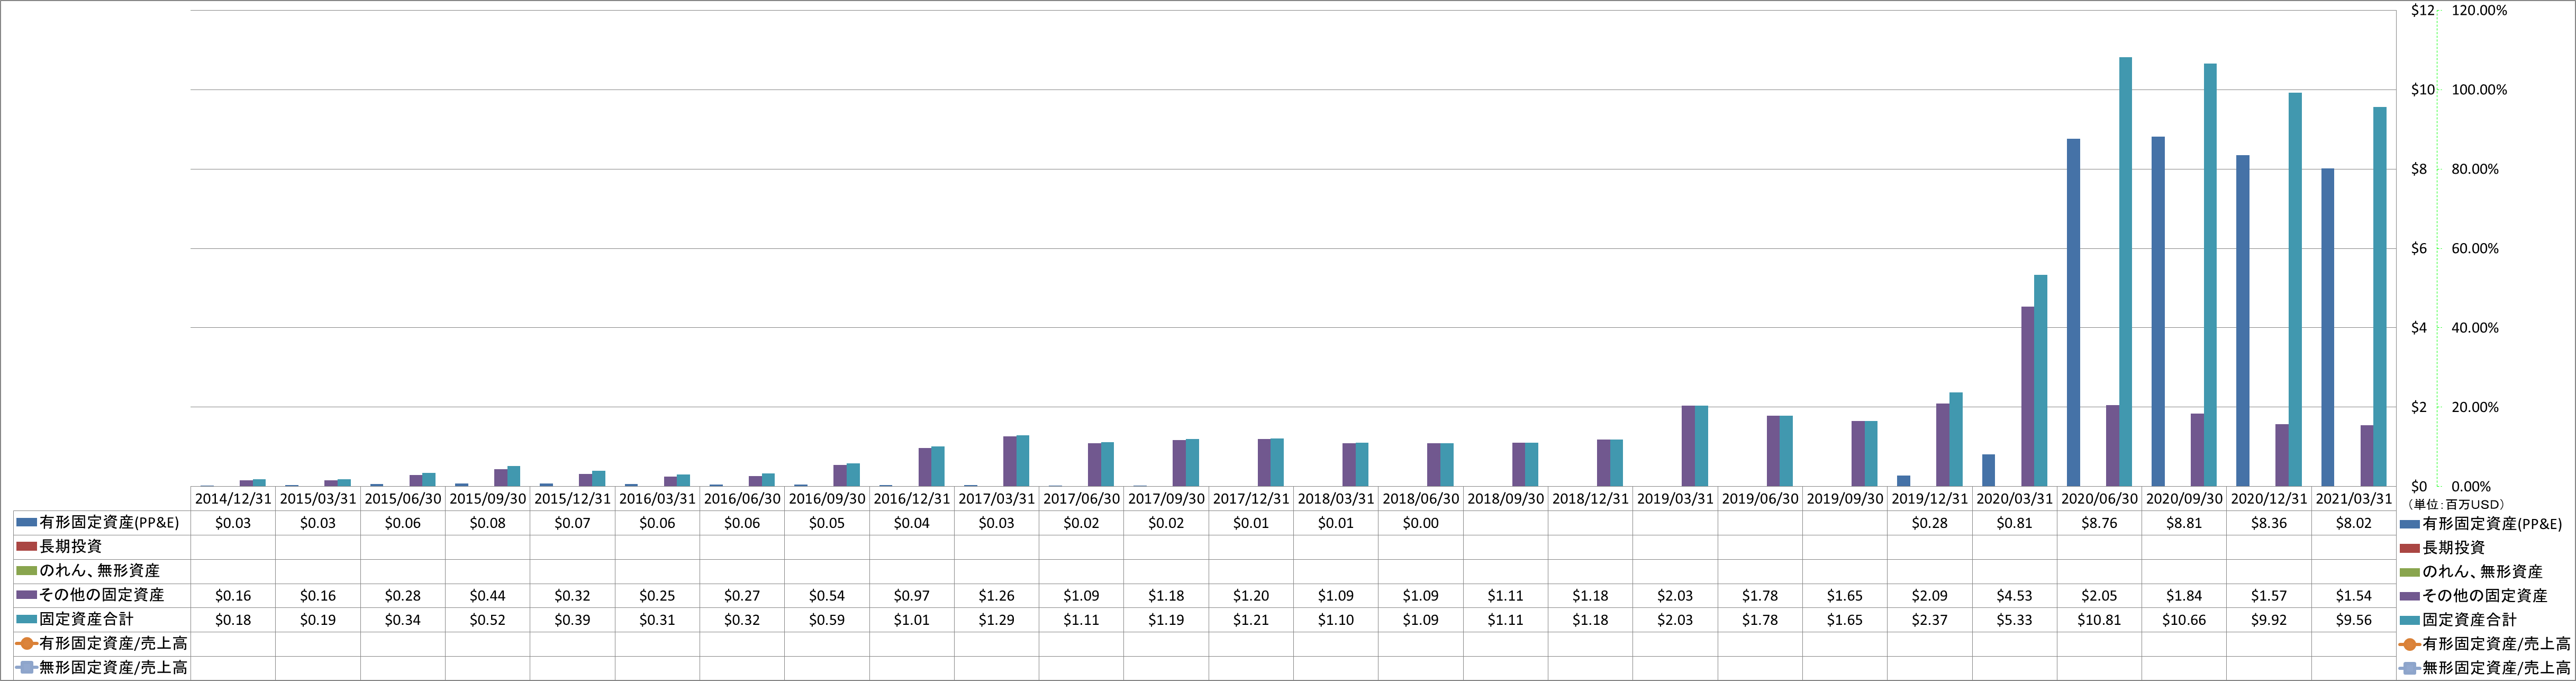Click the $8.02 PP&E cell

click(2353, 523)
